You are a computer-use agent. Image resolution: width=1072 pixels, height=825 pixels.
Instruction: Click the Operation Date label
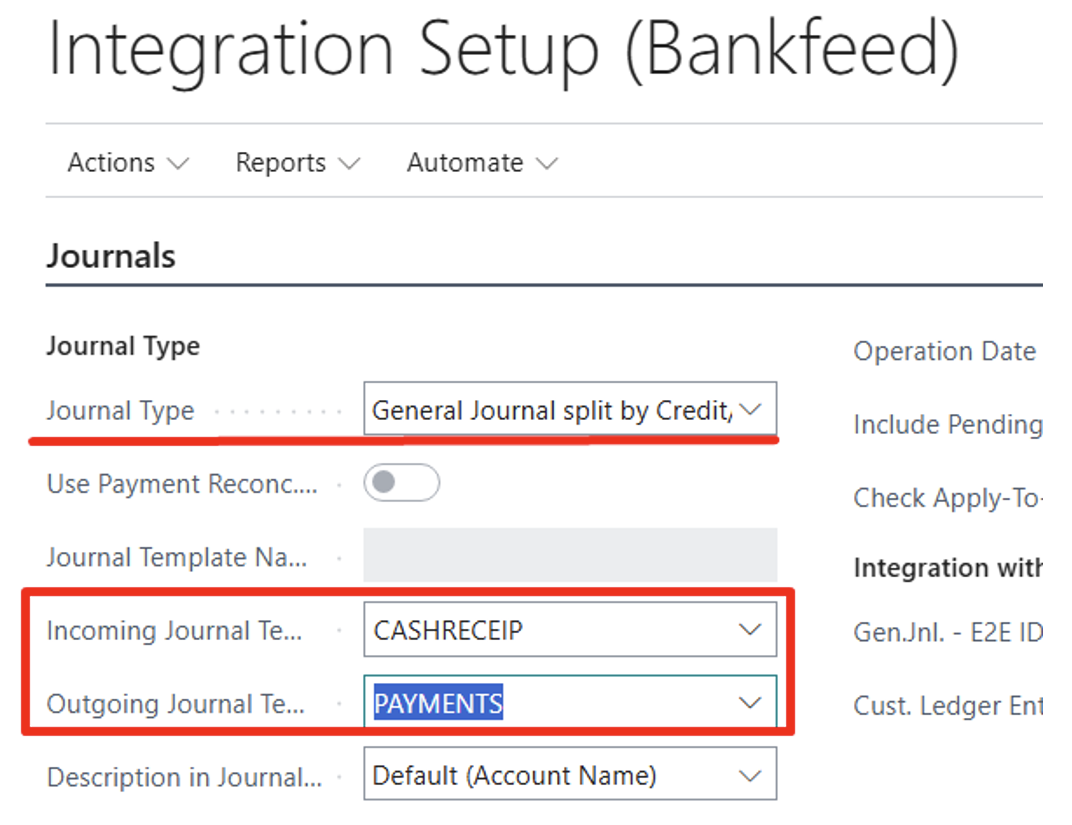point(945,351)
